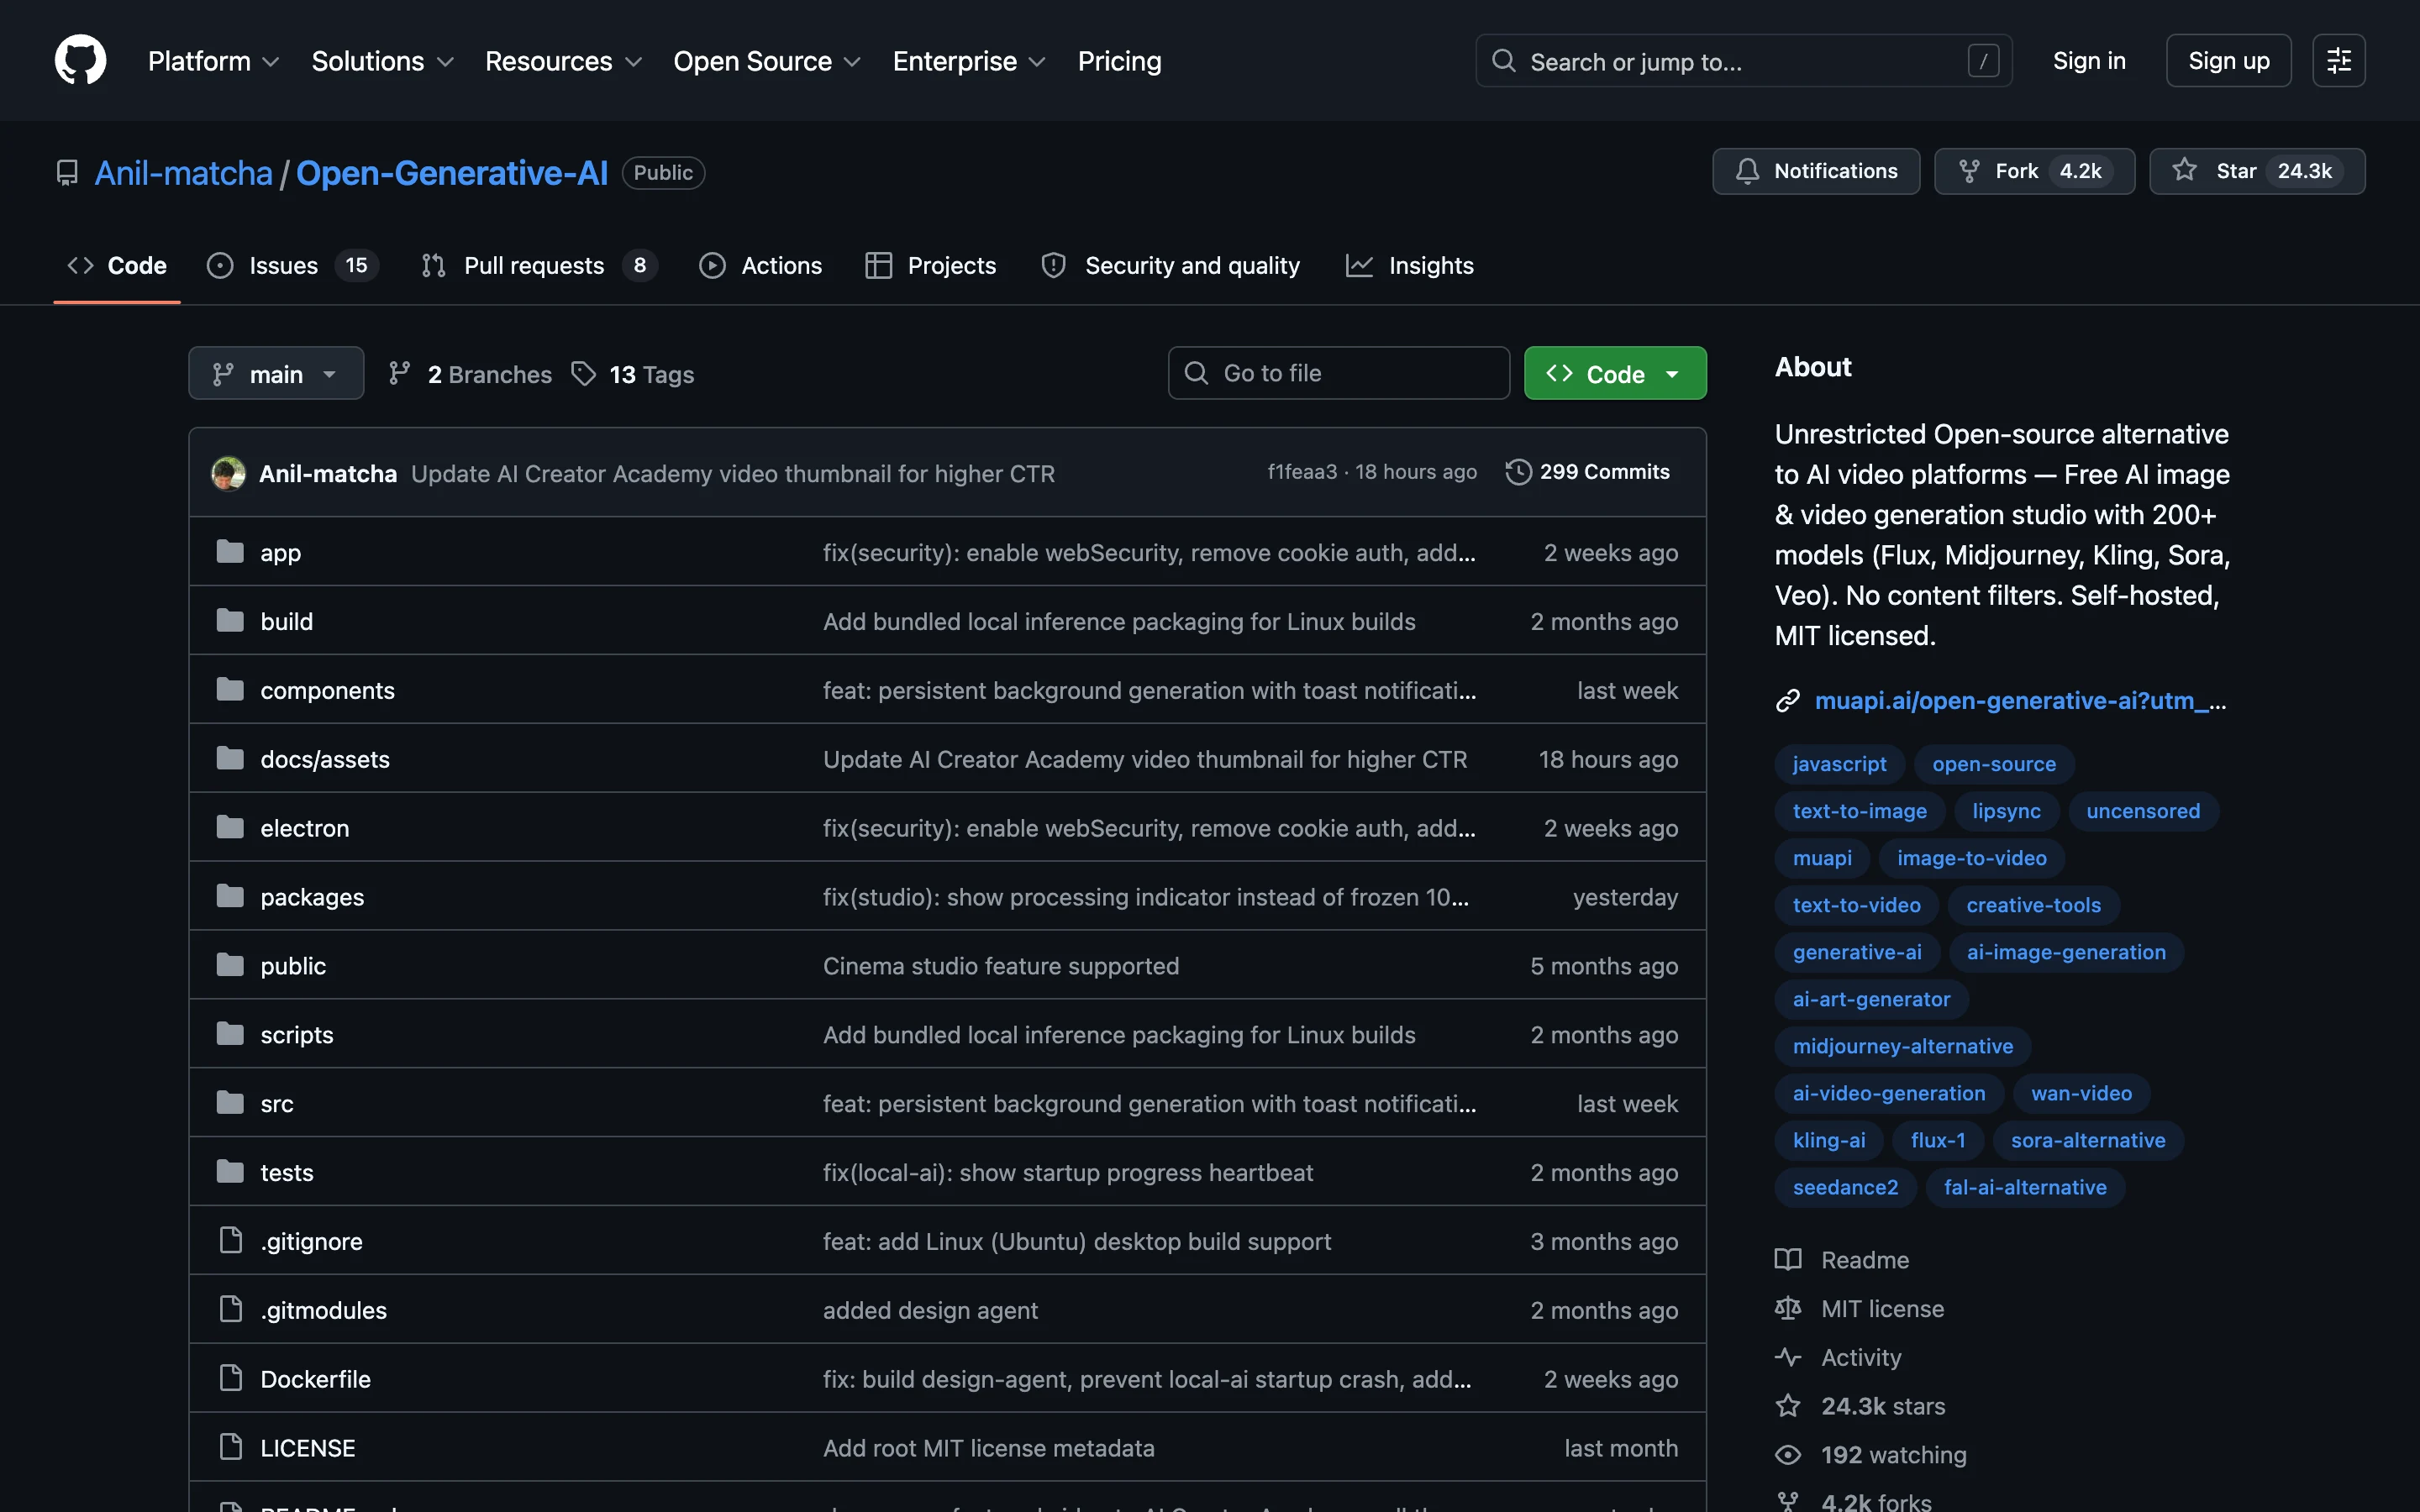Open the .gitmodules file name

click(323, 1310)
